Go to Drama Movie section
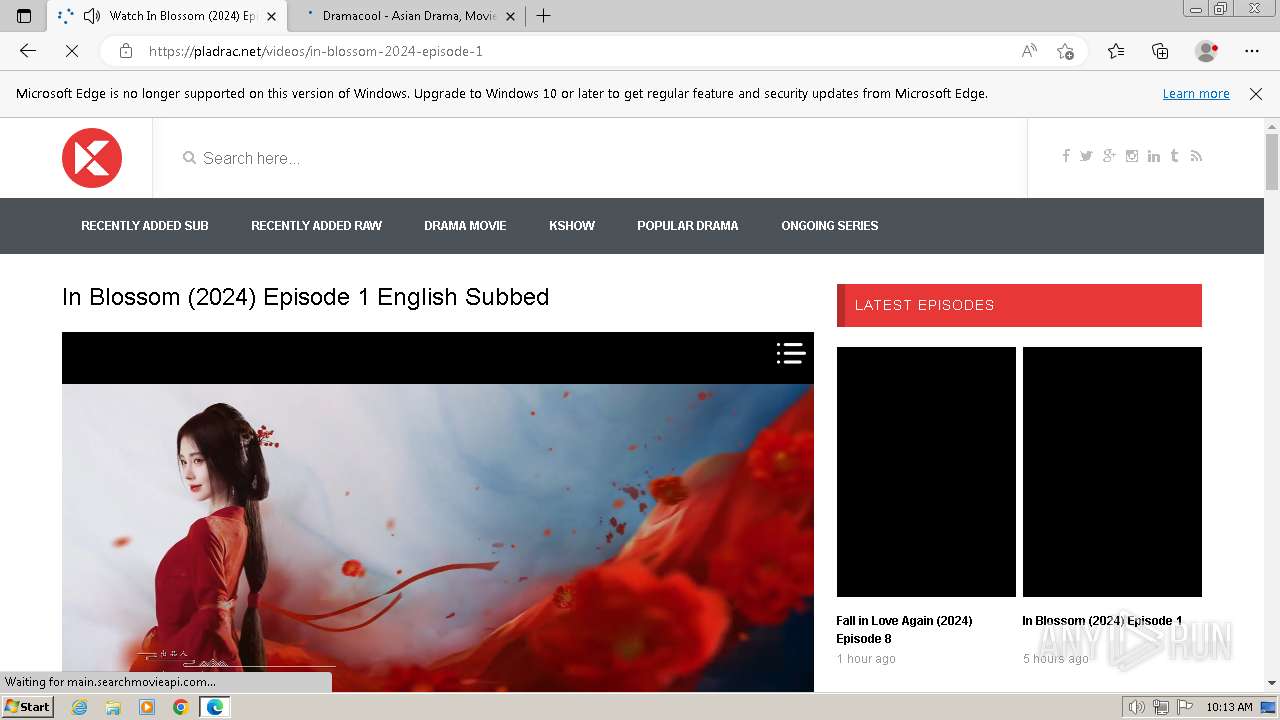This screenshot has width=1280, height=720. pos(465,226)
